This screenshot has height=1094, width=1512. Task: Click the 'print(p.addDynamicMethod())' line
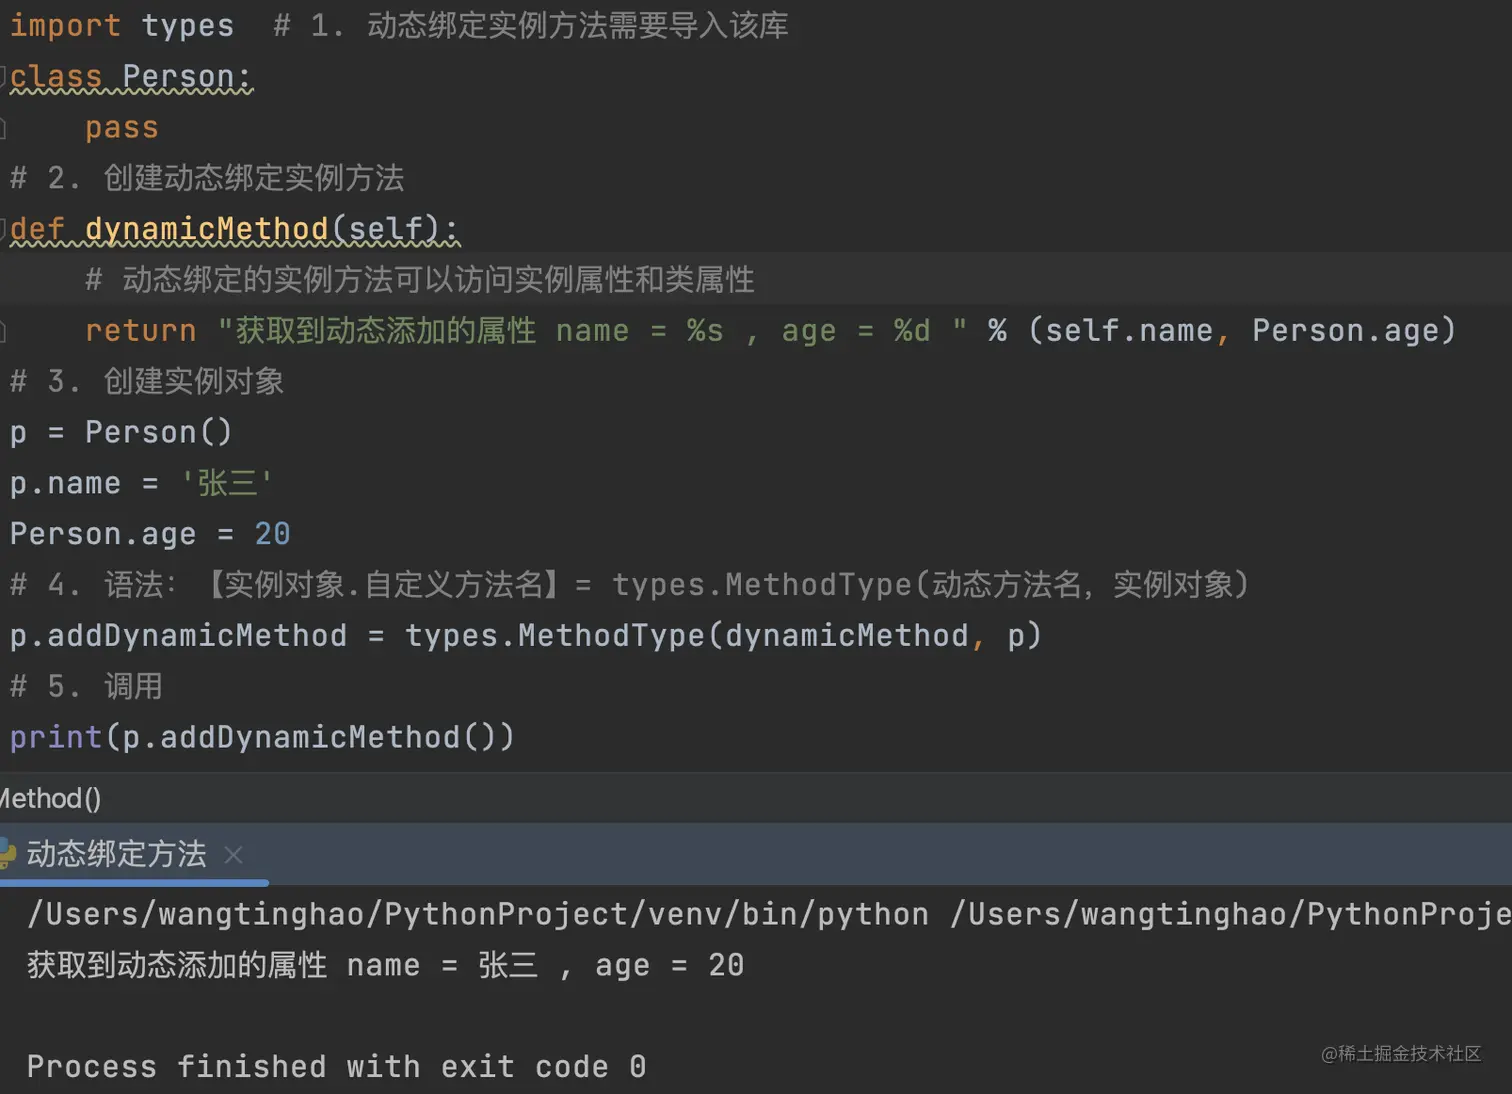click(262, 737)
